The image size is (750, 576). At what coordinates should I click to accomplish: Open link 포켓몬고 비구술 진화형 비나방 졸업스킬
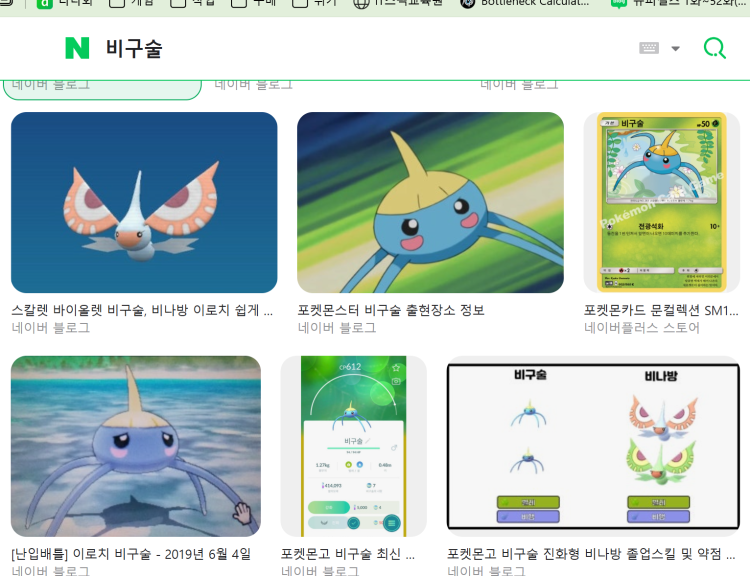click(x=591, y=554)
